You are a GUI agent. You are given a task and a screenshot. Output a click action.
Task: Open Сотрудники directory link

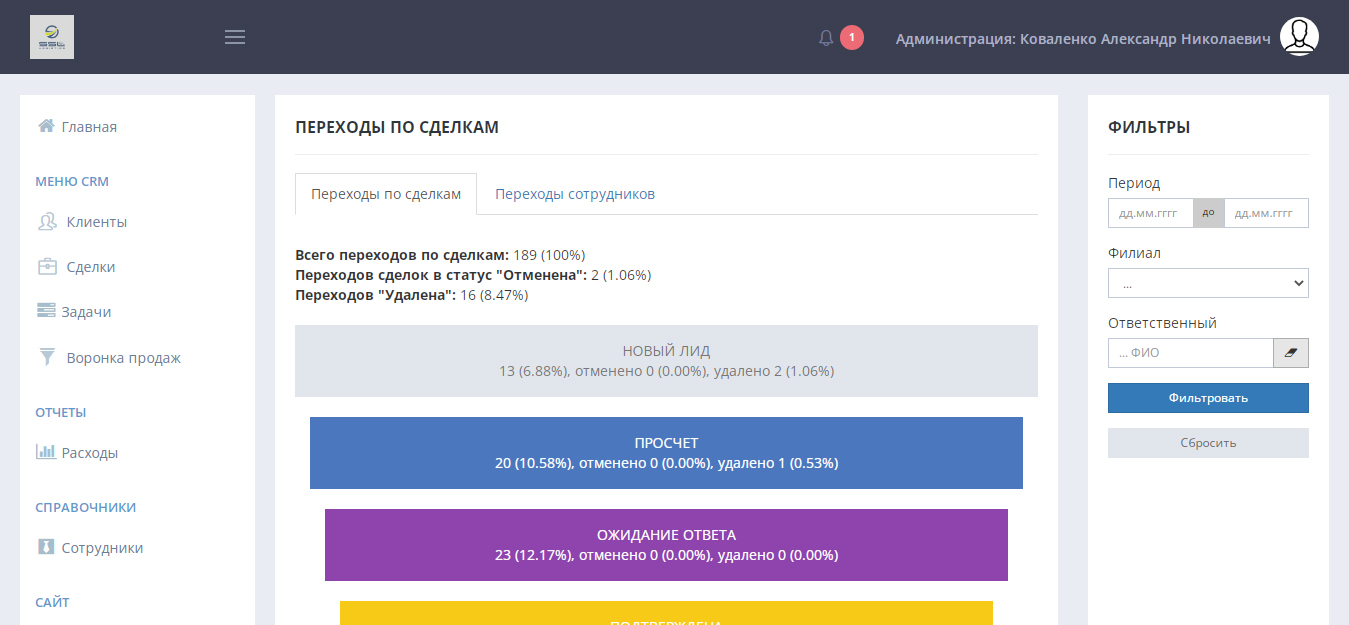[x=102, y=548]
